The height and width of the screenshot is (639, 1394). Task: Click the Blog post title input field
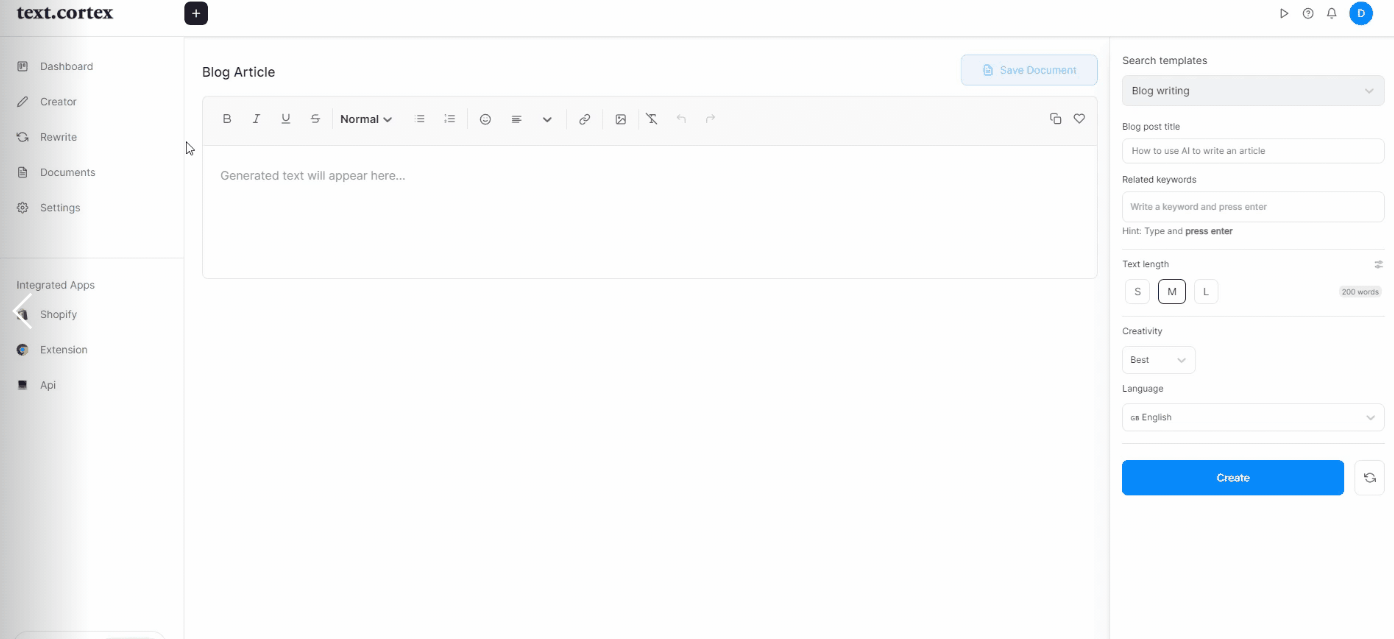[x=1253, y=151]
